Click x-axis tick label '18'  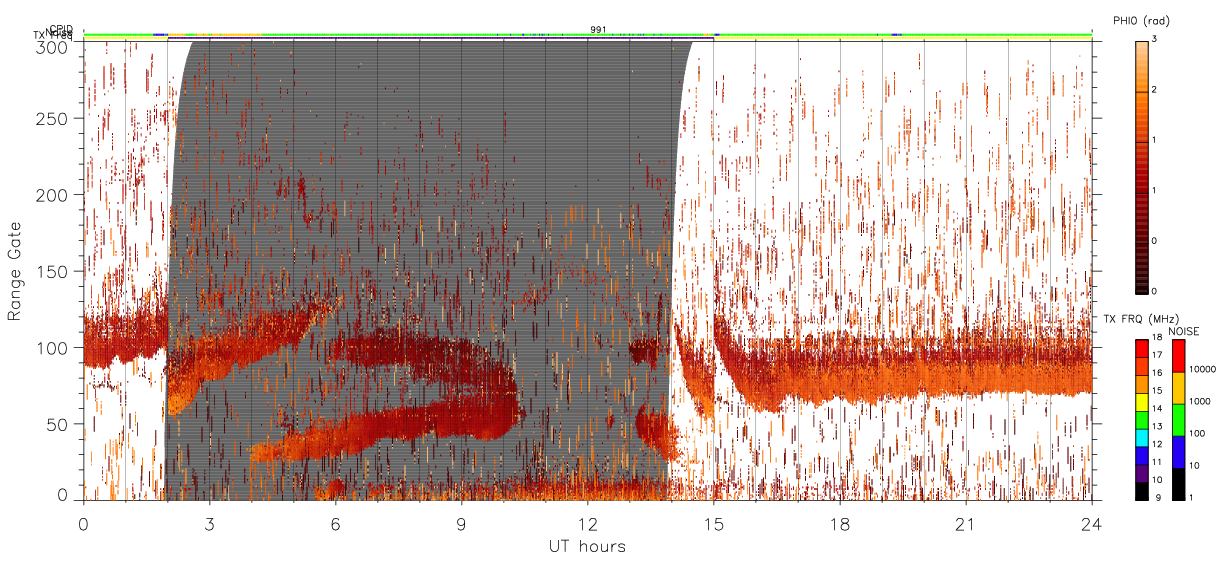pyautogui.click(x=840, y=525)
